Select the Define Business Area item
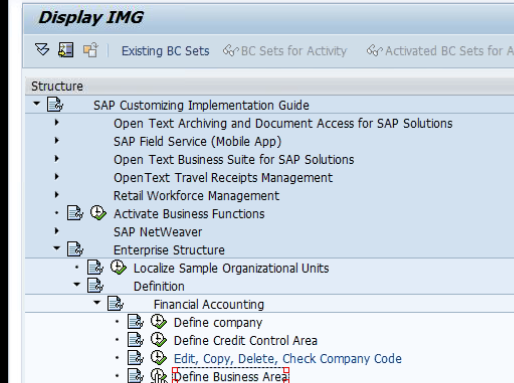This screenshot has height=383, width=514. [x=230, y=377]
